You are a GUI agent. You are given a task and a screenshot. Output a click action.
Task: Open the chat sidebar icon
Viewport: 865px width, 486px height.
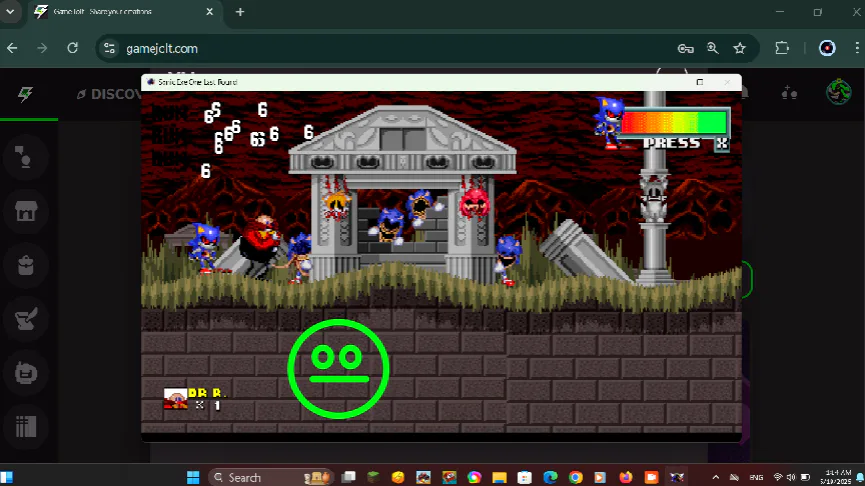pos(25,157)
